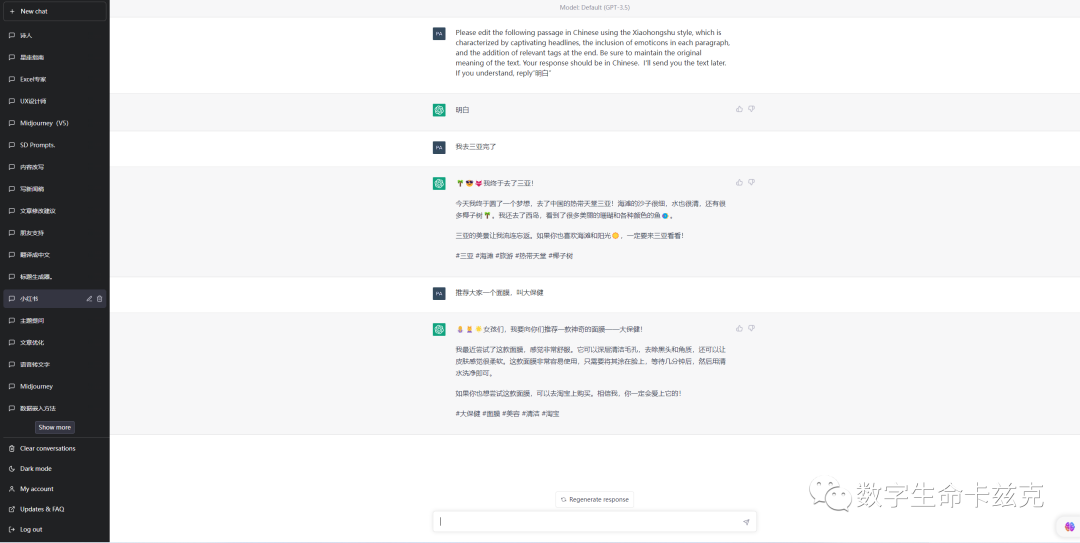Click the ChatGPT logo beside 明白 reply

pyautogui.click(x=439, y=110)
